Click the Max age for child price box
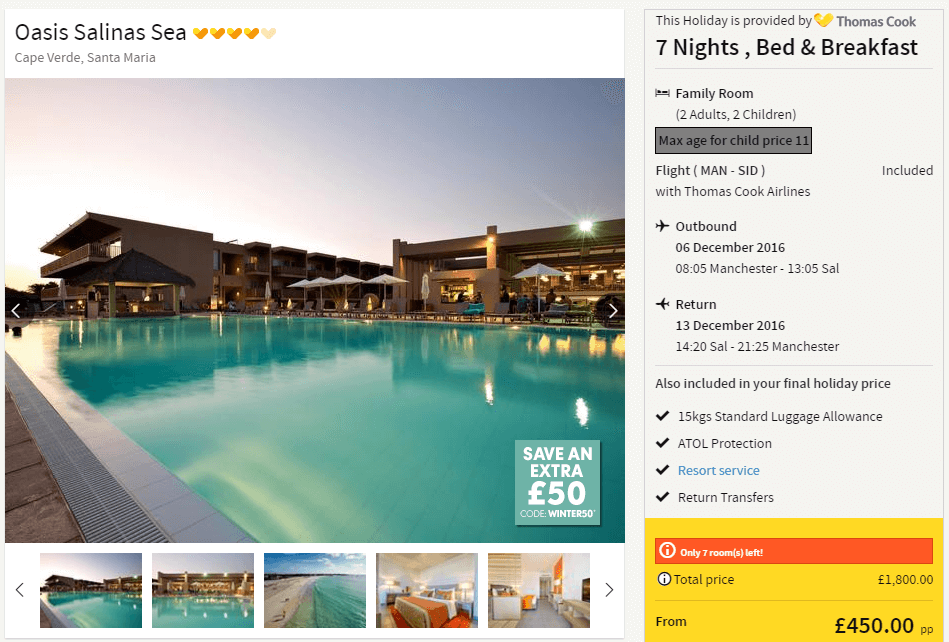 click(x=733, y=140)
